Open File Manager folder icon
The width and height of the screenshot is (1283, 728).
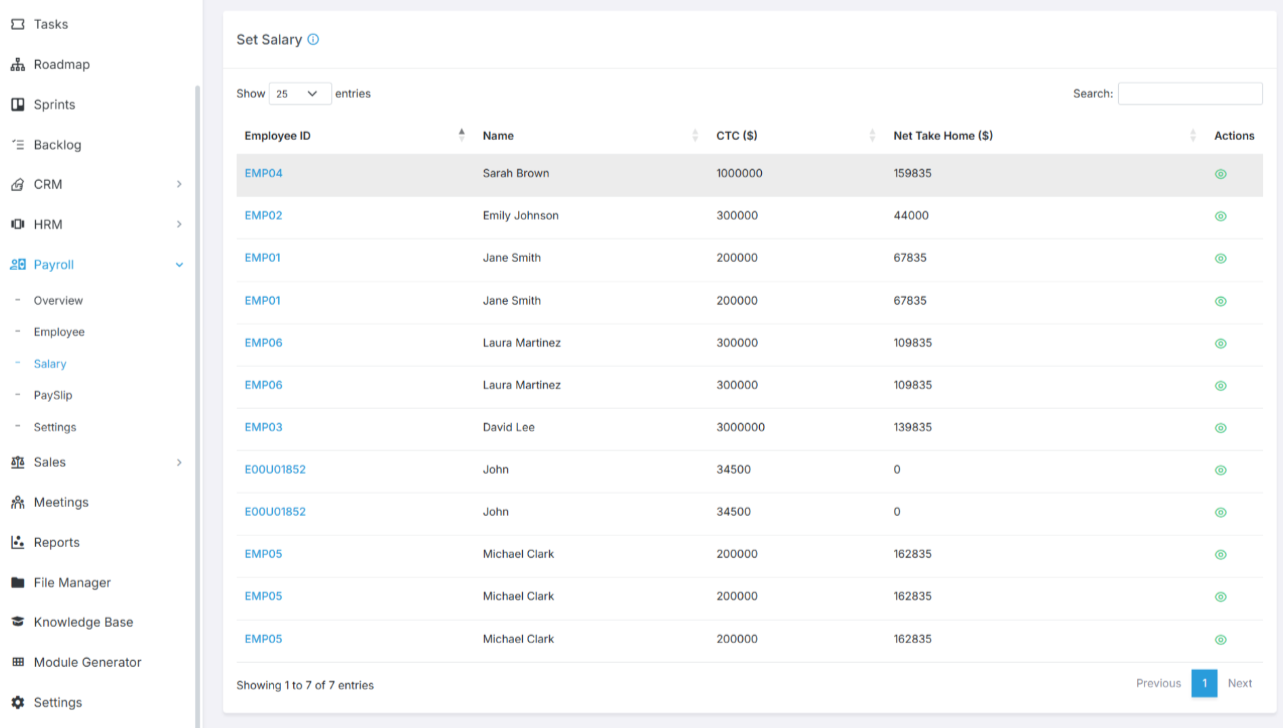point(17,583)
